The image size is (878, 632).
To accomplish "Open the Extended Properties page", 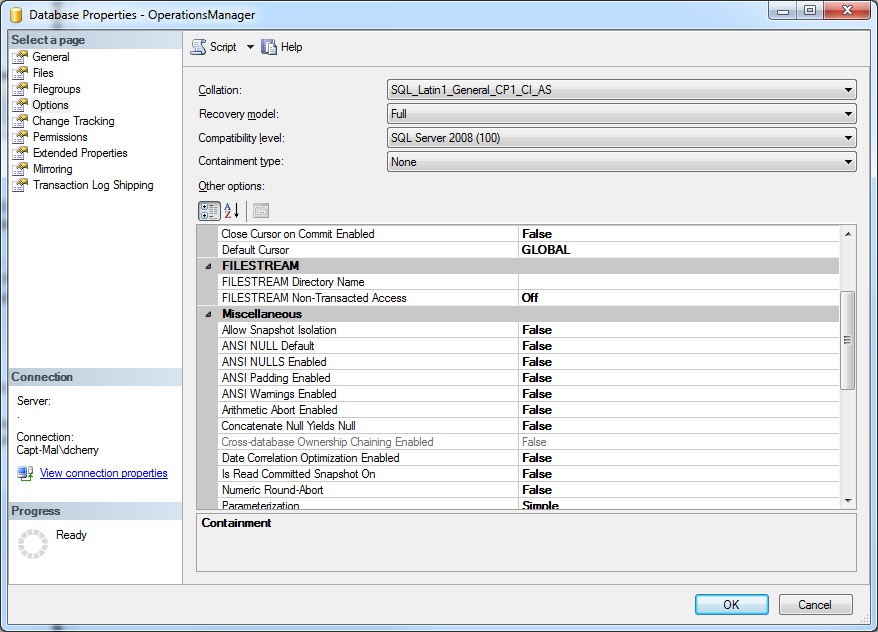I will point(80,153).
